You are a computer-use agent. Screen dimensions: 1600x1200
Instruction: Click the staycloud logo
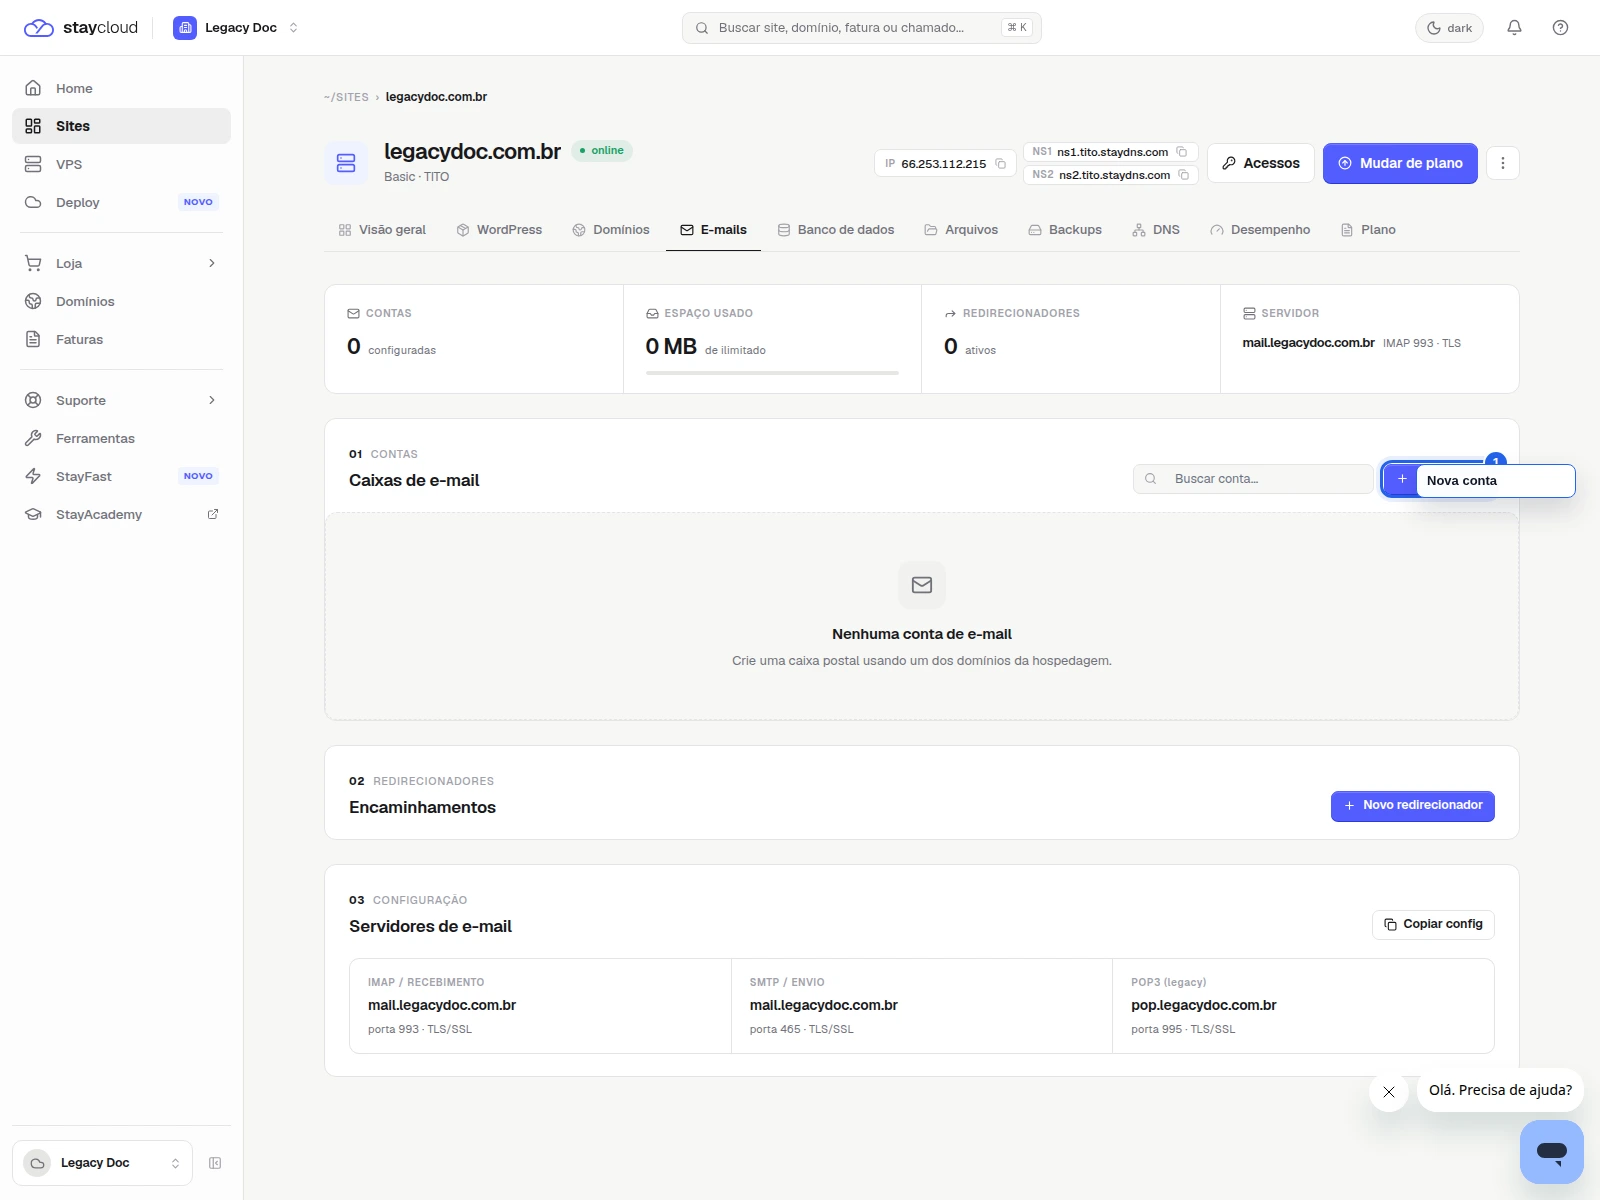click(81, 27)
